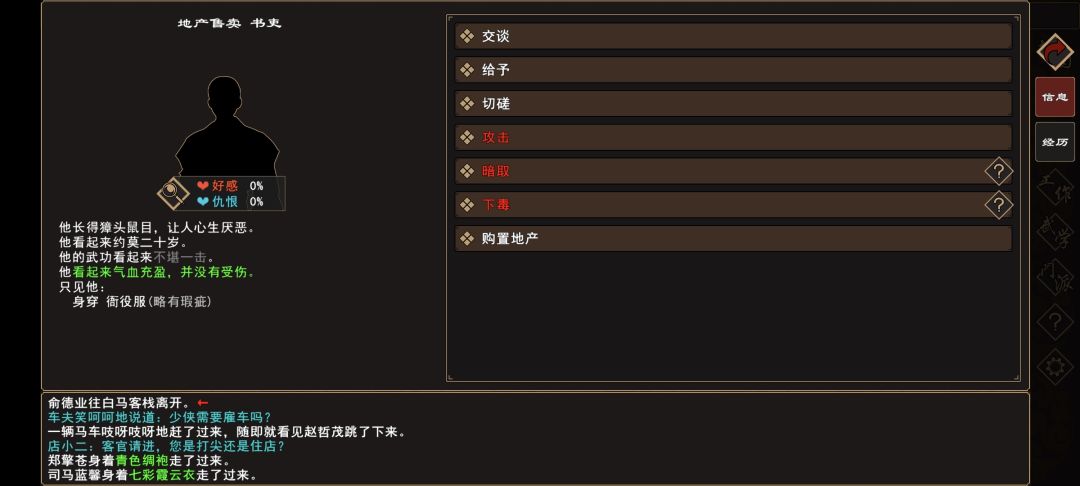
Task: Click the question mark icon beside 下毒
Action: [998, 205]
